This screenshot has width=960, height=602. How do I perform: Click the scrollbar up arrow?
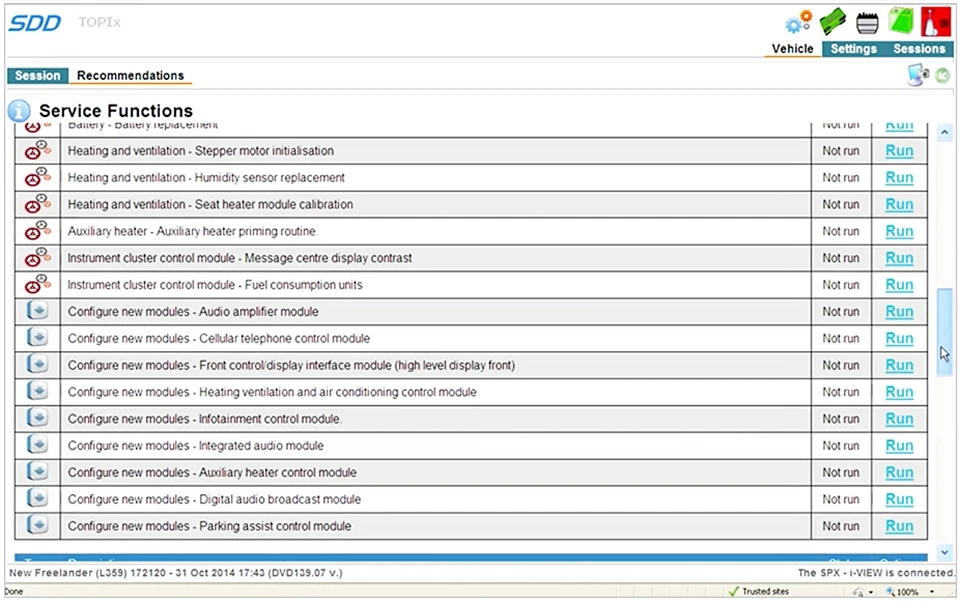pos(945,132)
